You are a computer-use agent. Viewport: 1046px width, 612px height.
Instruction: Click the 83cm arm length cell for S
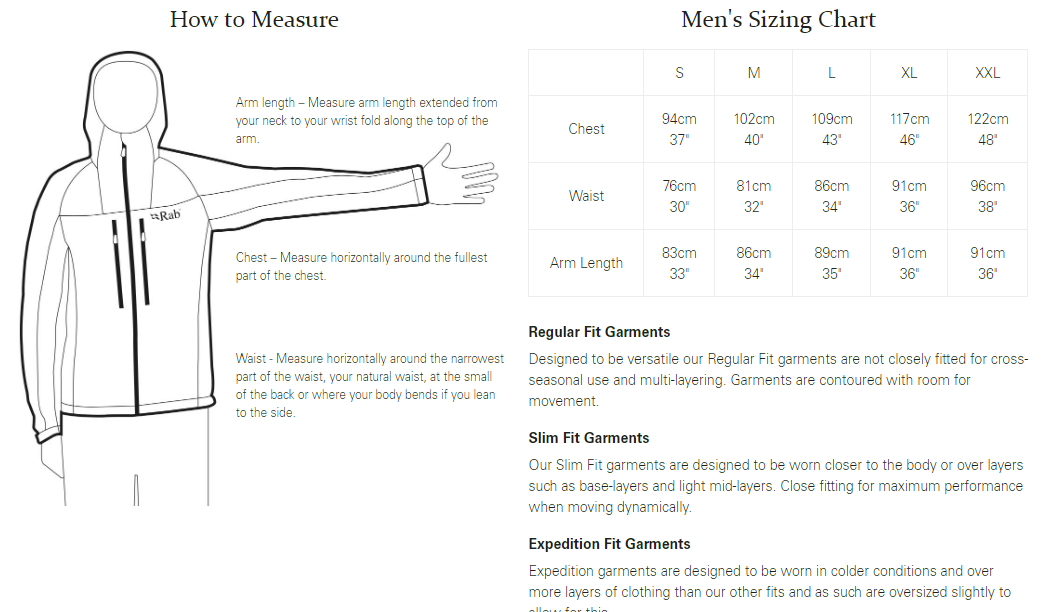click(679, 263)
